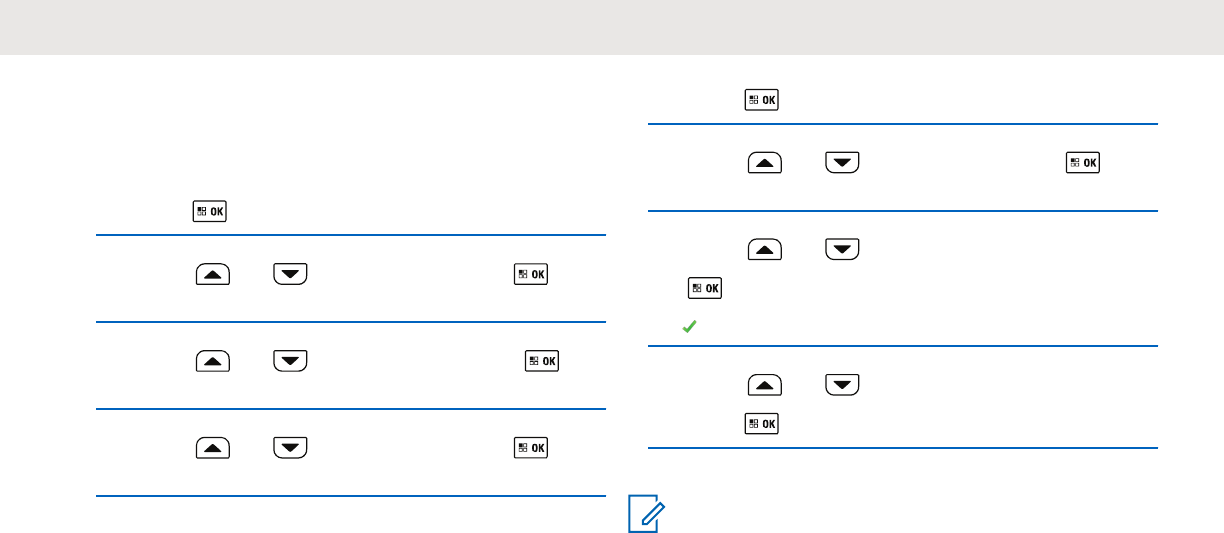
Task: Choose the down arrow in the left column's middle arrow row
Action: (x=289, y=360)
